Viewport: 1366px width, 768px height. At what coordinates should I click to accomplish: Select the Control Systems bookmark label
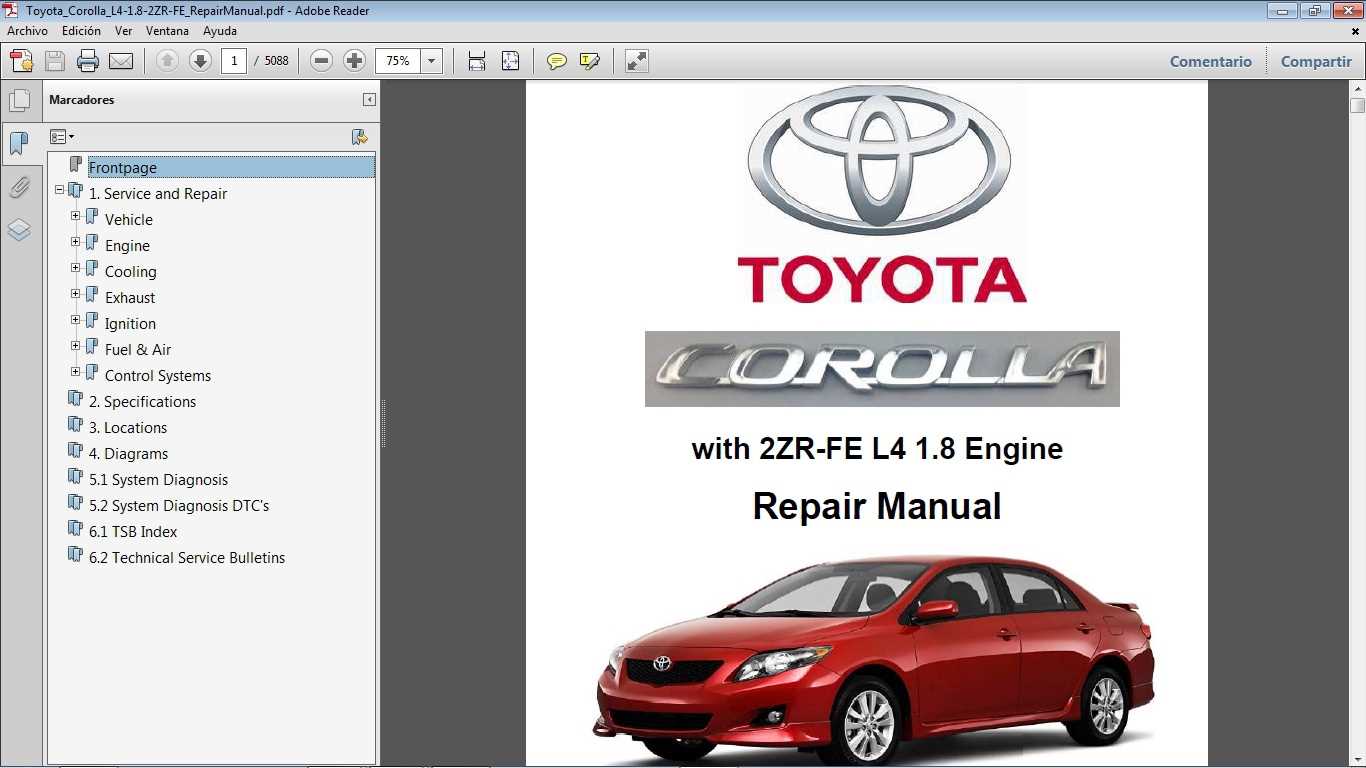pyautogui.click(x=158, y=376)
